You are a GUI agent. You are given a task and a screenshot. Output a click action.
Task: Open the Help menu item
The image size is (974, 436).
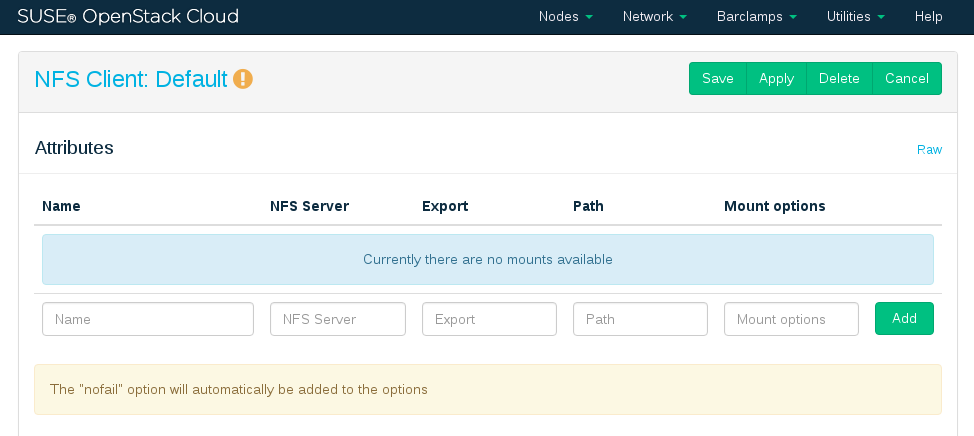pos(928,17)
